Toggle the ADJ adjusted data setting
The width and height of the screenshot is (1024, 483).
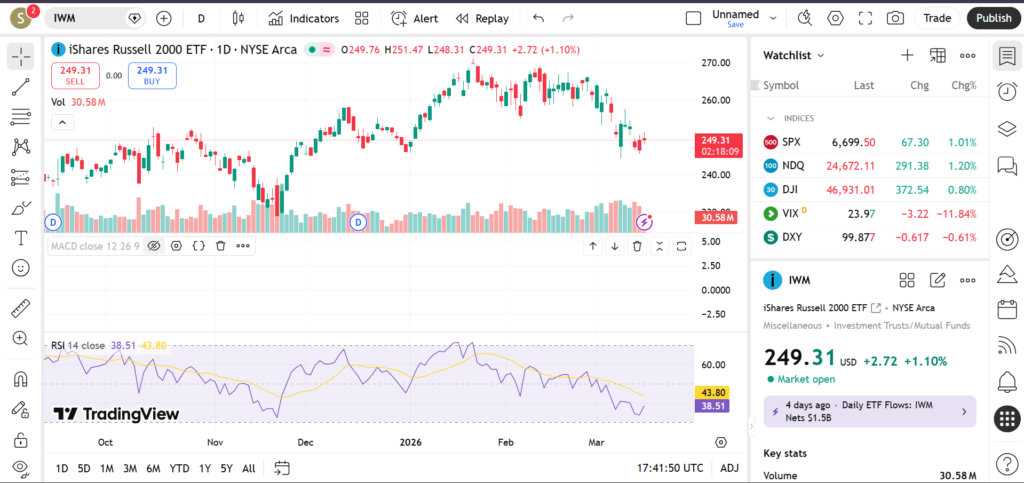pyautogui.click(x=729, y=468)
